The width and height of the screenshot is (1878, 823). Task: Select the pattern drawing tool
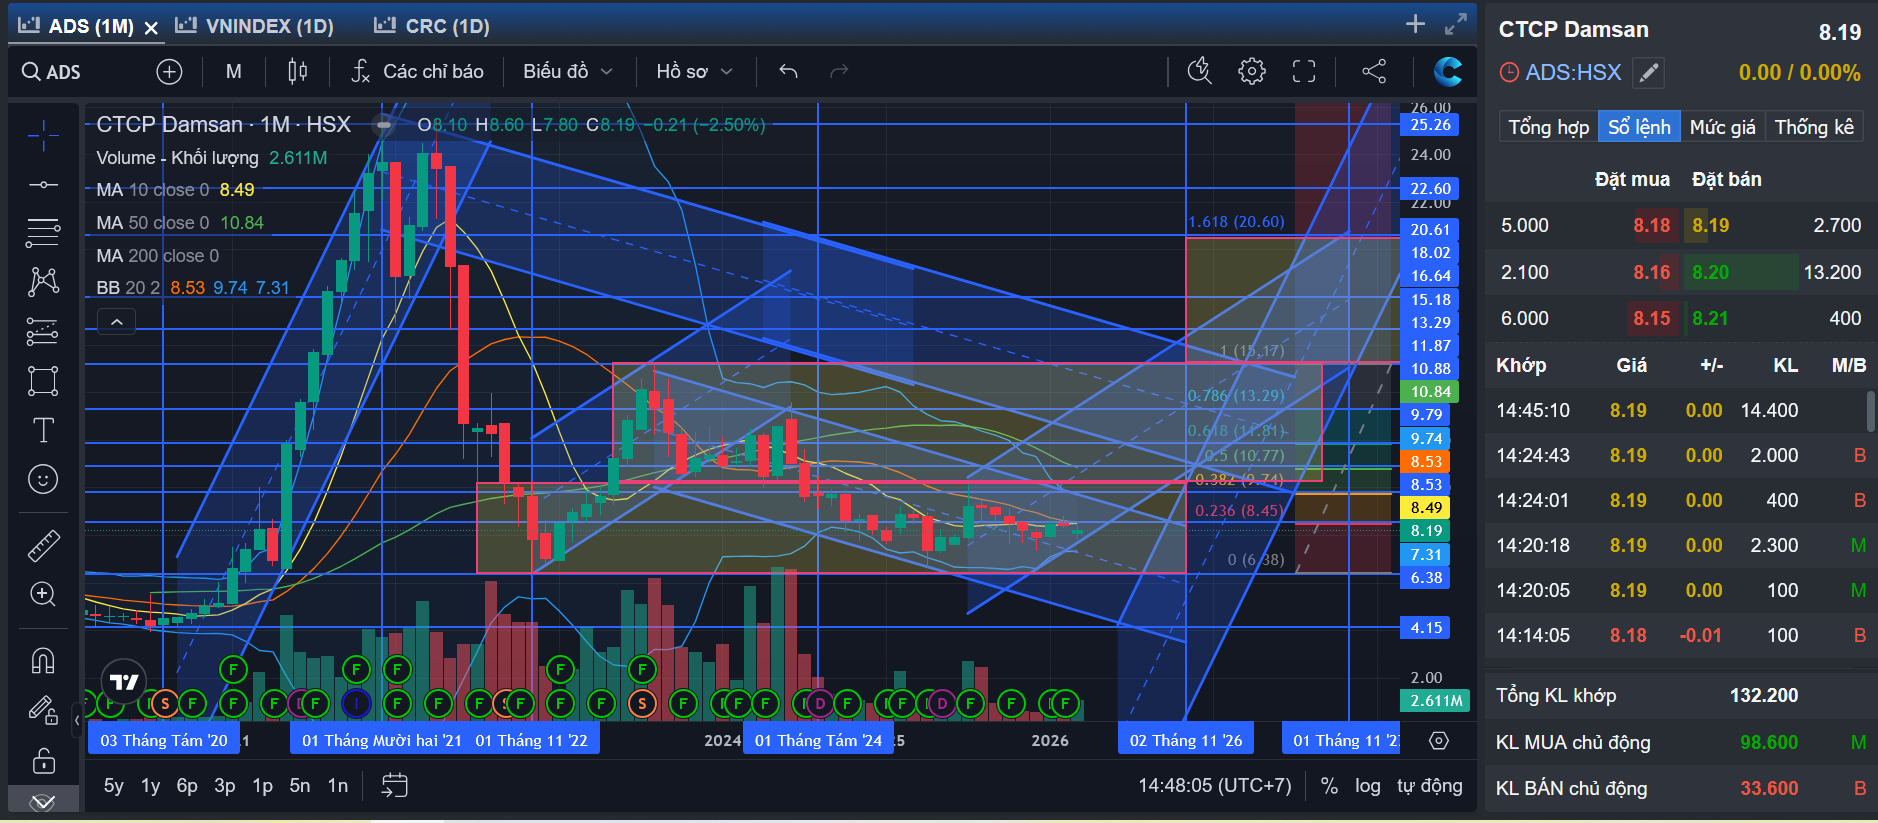point(43,281)
